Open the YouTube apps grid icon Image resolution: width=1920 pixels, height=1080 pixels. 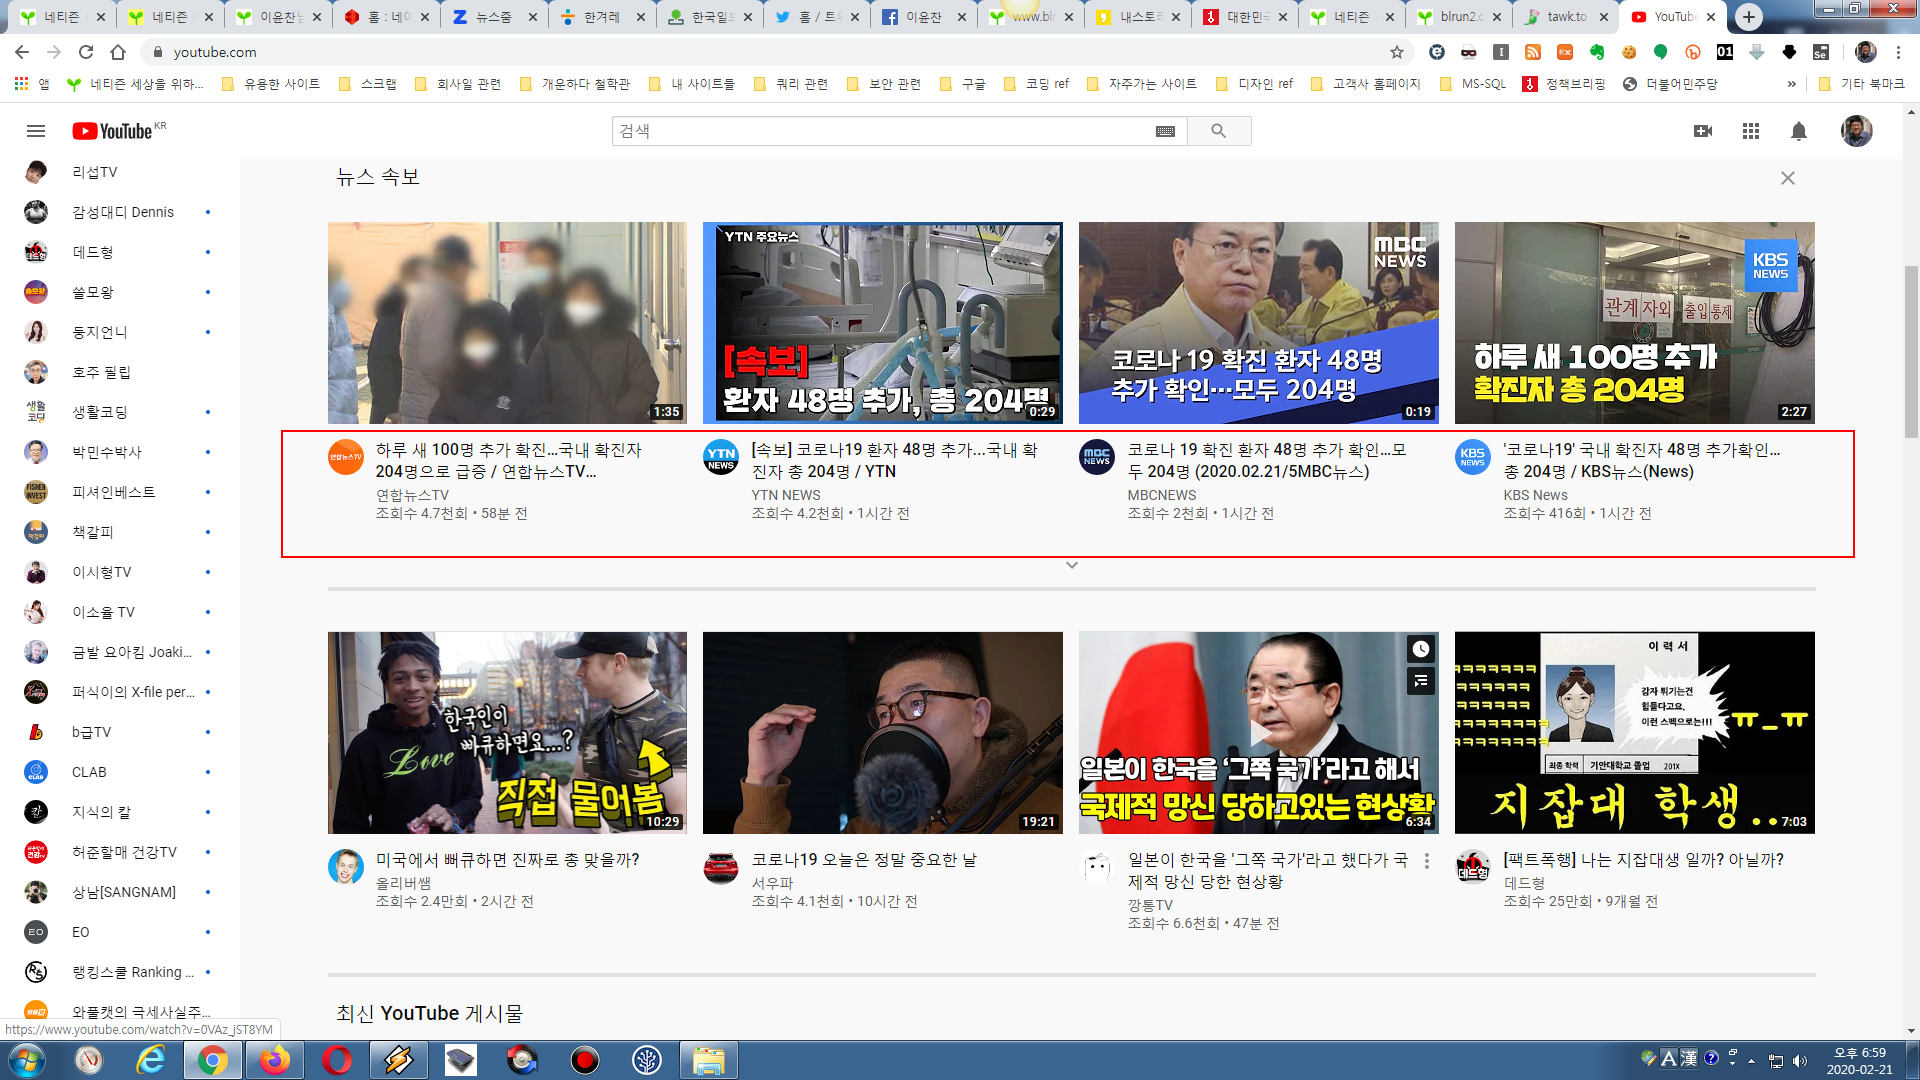point(1751,131)
